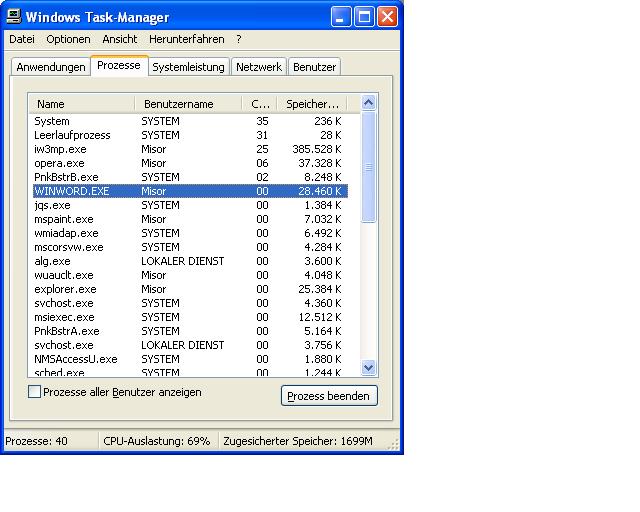Screen dimensions: 640x512
Task: Select the wuauclt.exe process
Action: point(190,275)
